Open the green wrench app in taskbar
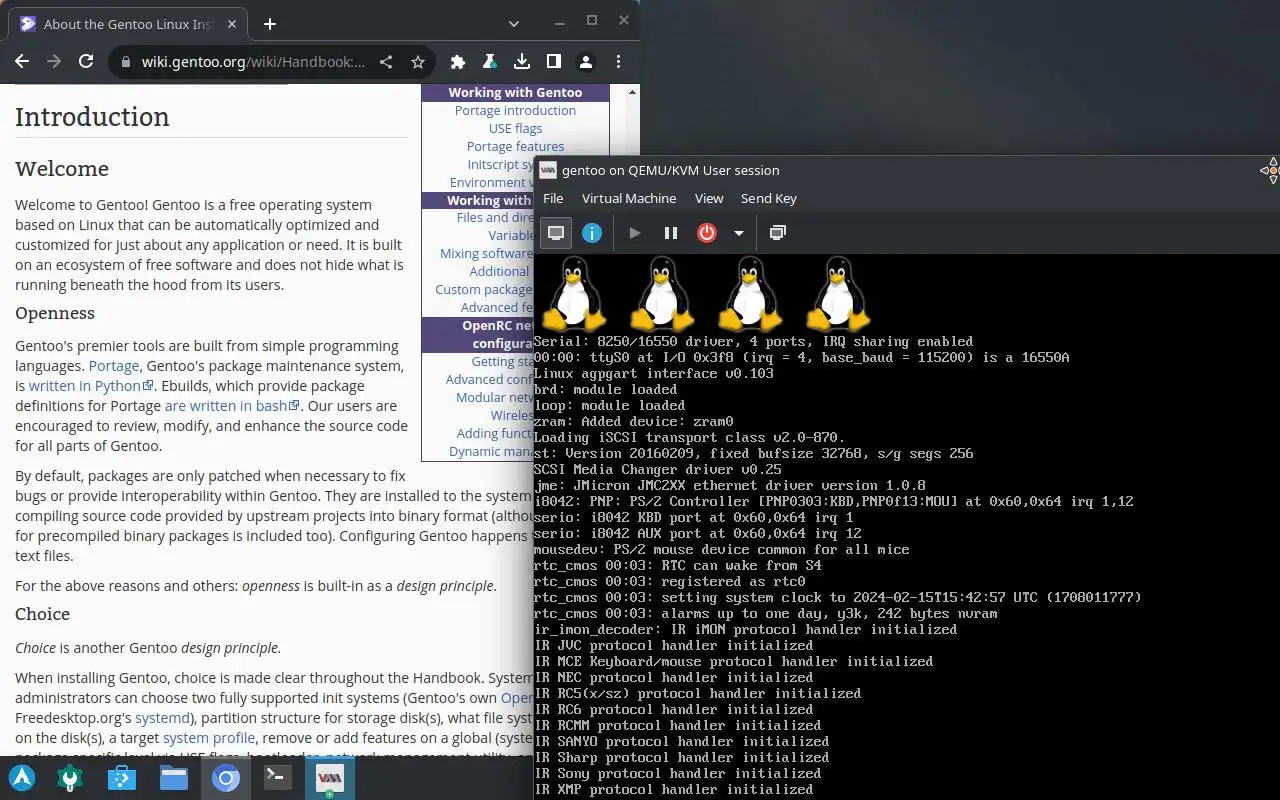This screenshot has height=800, width=1280. pyautogui.click(x=70, y=777)
